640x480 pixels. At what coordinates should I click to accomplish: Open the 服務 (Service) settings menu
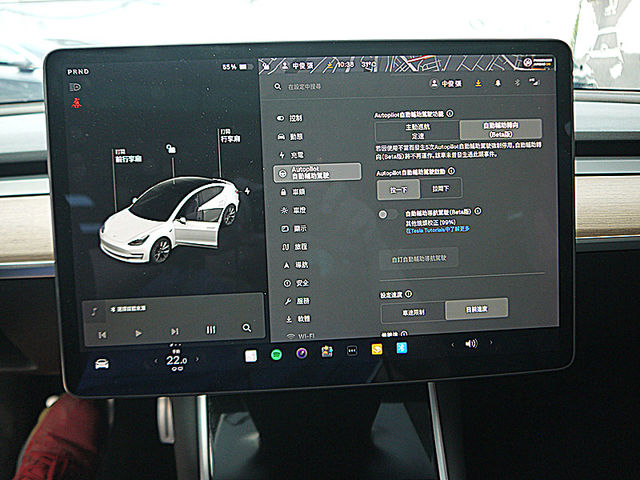point(297,301)
